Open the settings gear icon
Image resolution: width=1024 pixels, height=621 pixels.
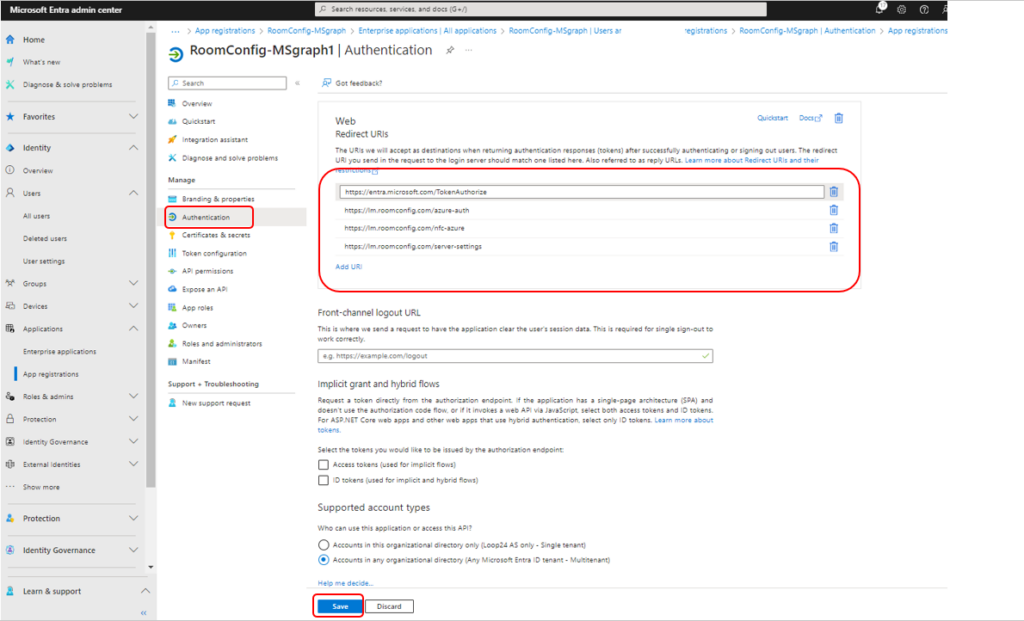(901, 9)
